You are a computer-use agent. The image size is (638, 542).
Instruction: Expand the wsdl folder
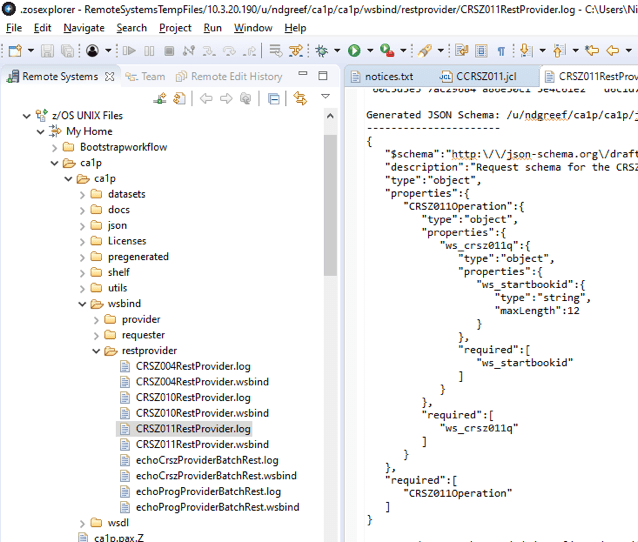click(x=82, y=523)
